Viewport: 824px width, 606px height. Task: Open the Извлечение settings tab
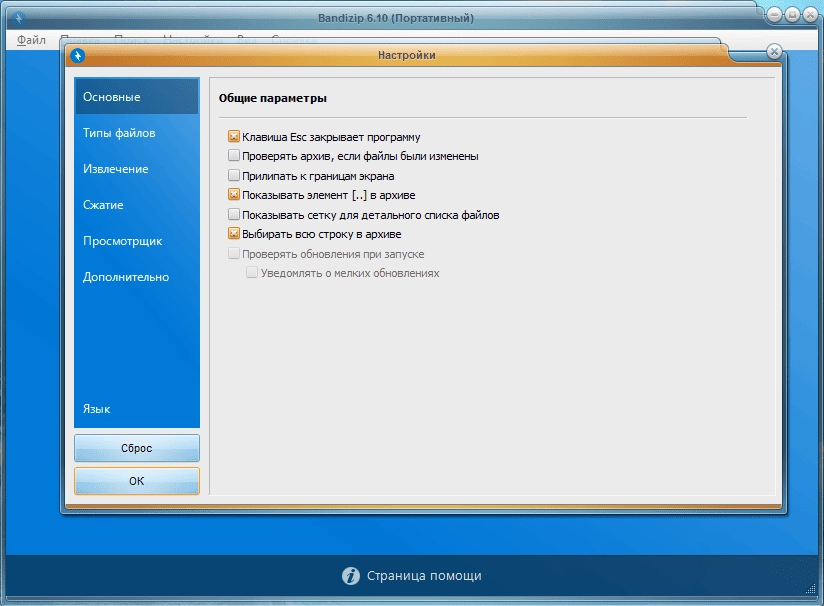pyautogui.click(x=137, y=169)
